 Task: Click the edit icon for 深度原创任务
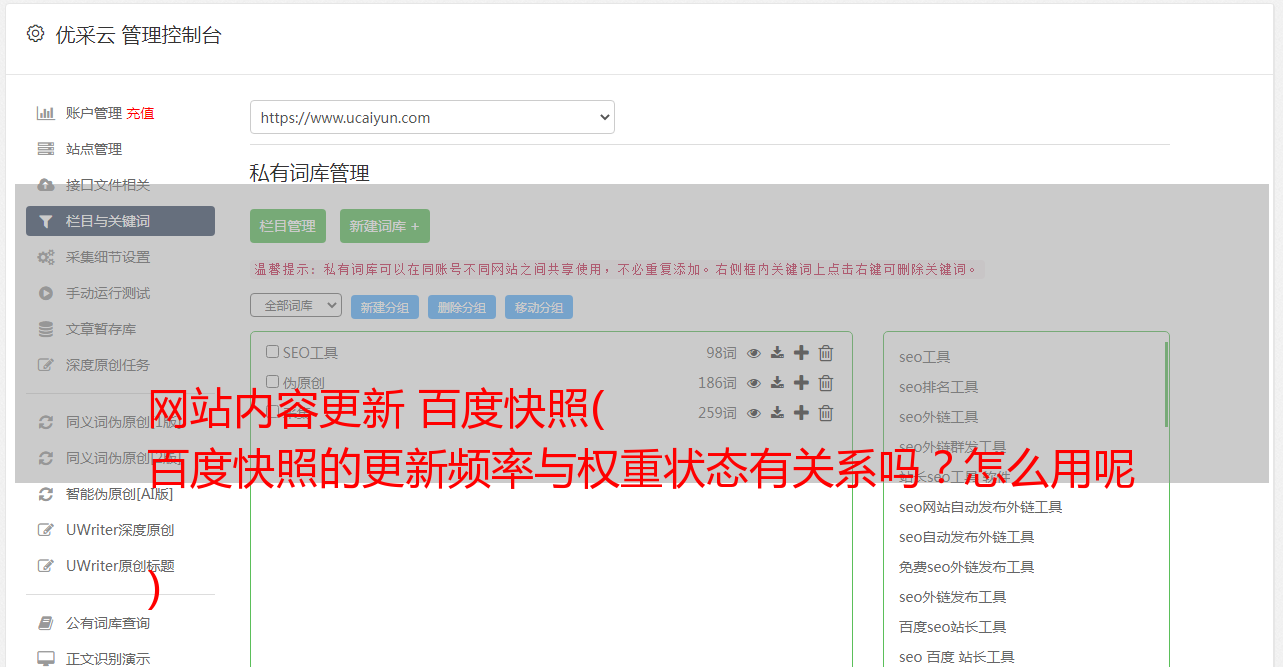pos(45,365)
